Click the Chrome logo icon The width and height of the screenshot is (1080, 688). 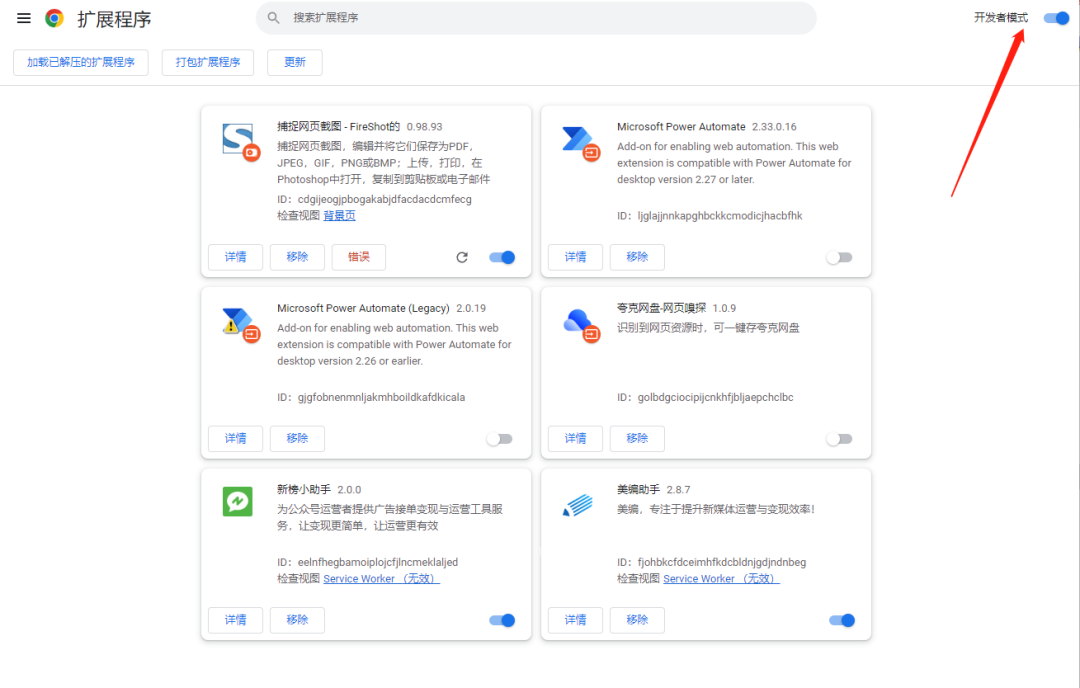[54, 18]
